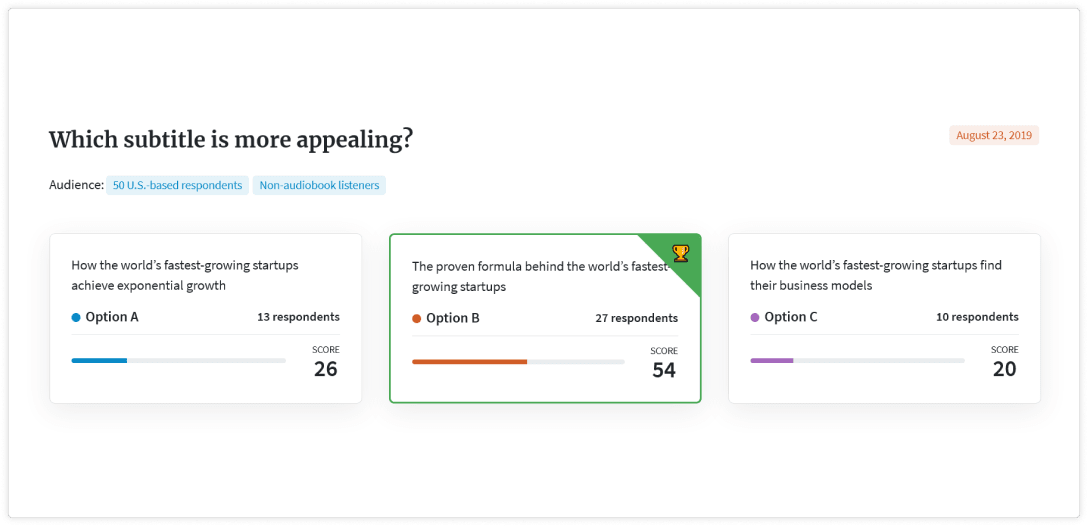Select the 50 U.S.-based respondents tag
The image size is (1088, 526).
tap(177, 185)
